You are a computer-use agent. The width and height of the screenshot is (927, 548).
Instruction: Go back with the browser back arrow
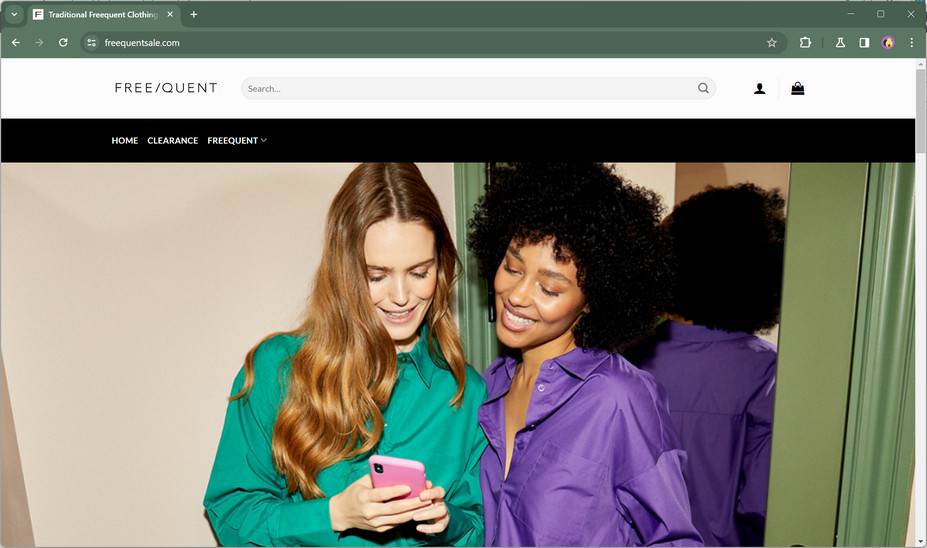pyautogui.click(x=16, y=43)
